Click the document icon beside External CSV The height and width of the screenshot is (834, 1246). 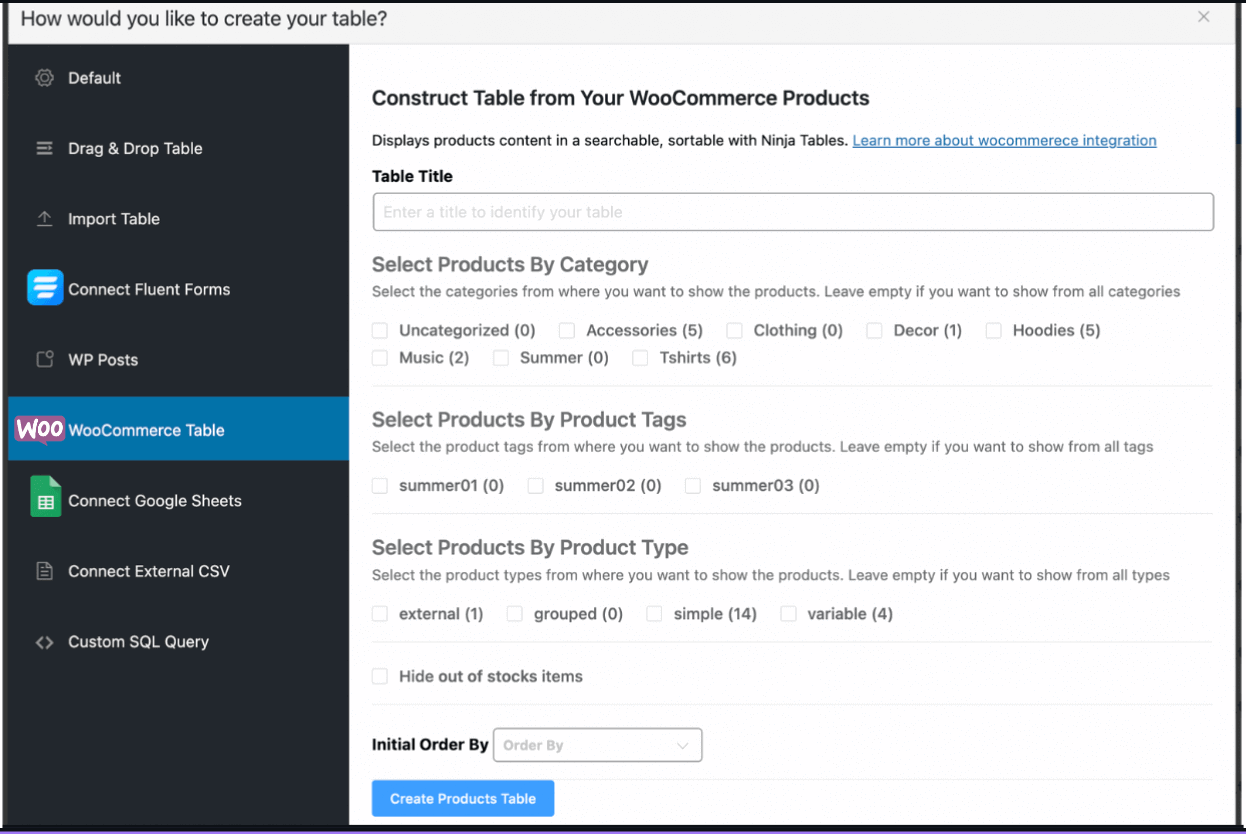click(x=44, y=571)
